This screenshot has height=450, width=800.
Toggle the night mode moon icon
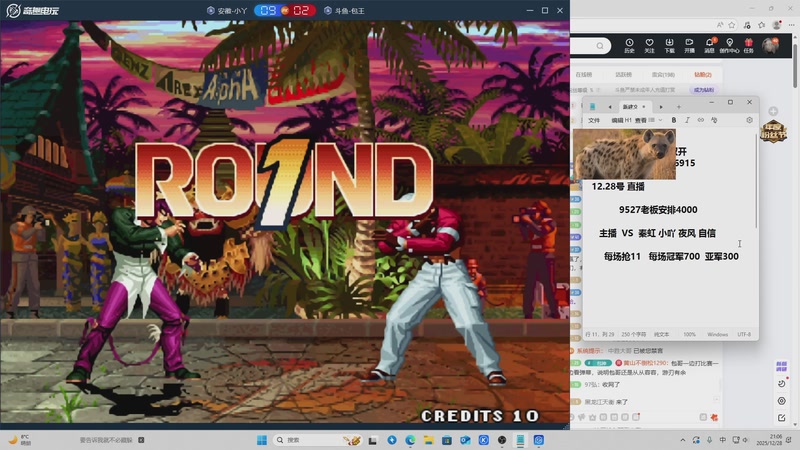click(x=782, y=384)
